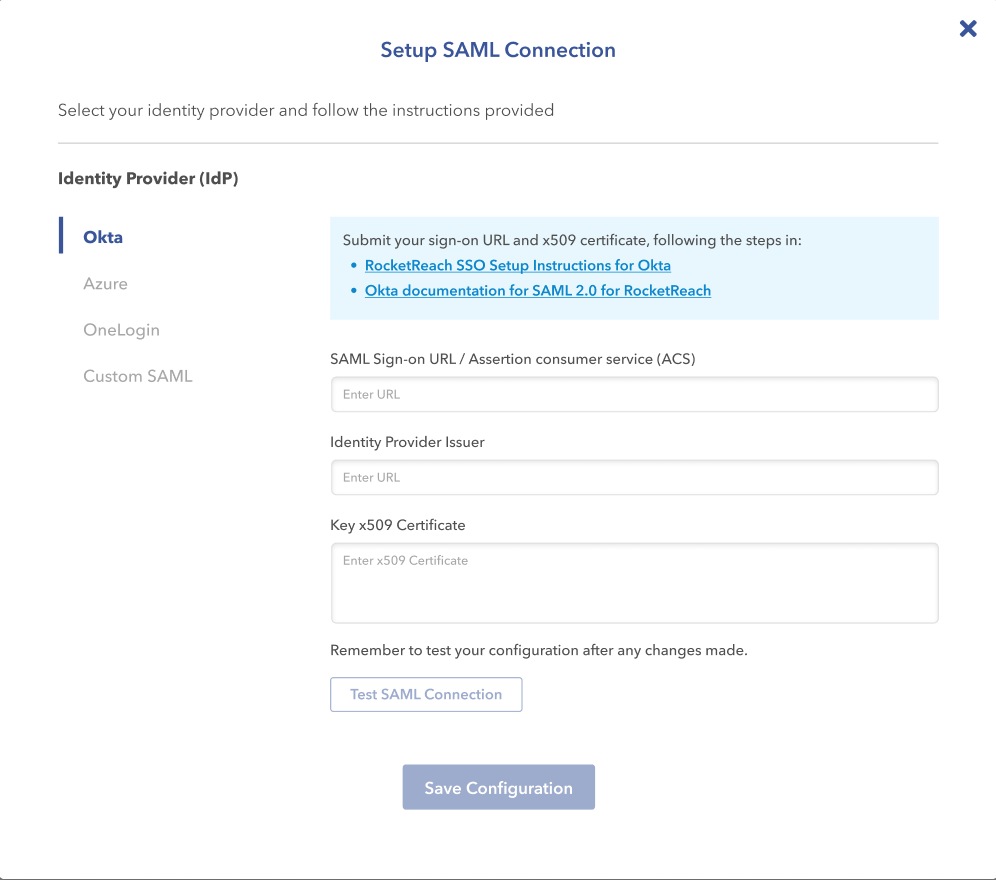
Task: Choose OneLogin as identity provider
Action: (121, 330)
